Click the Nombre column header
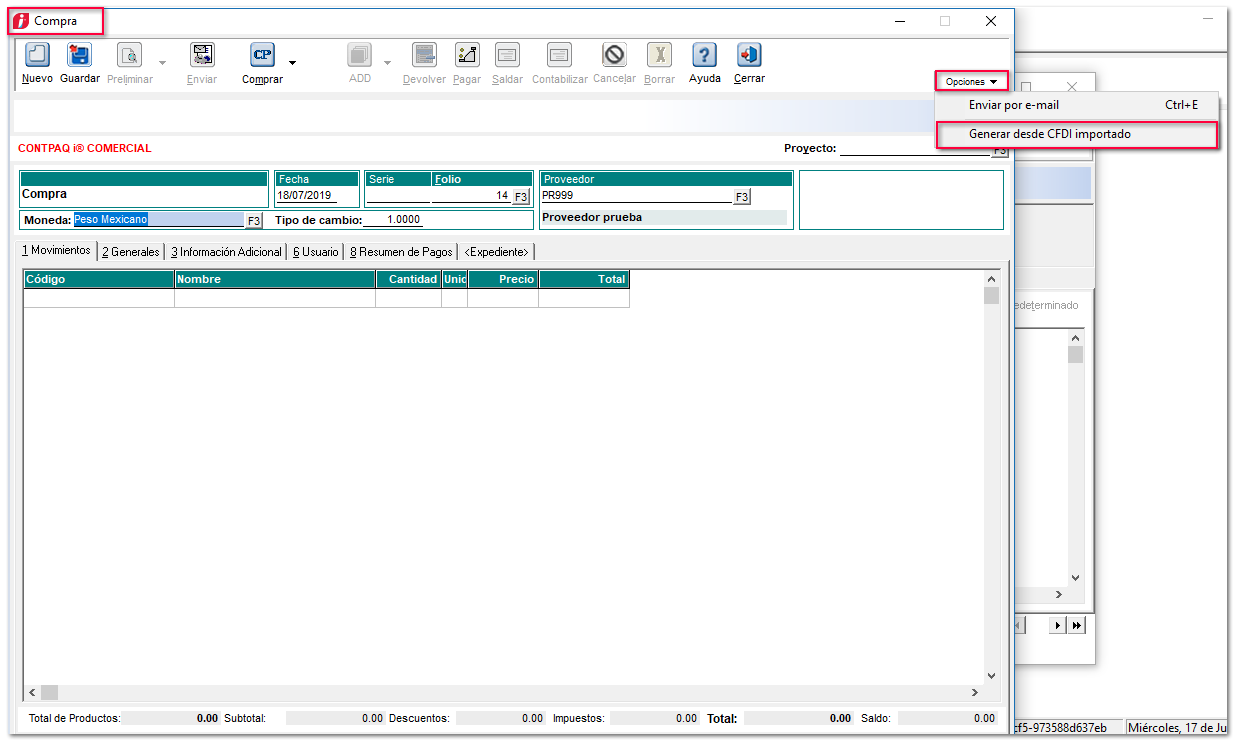1236x743 pixels. click(275, 280)
